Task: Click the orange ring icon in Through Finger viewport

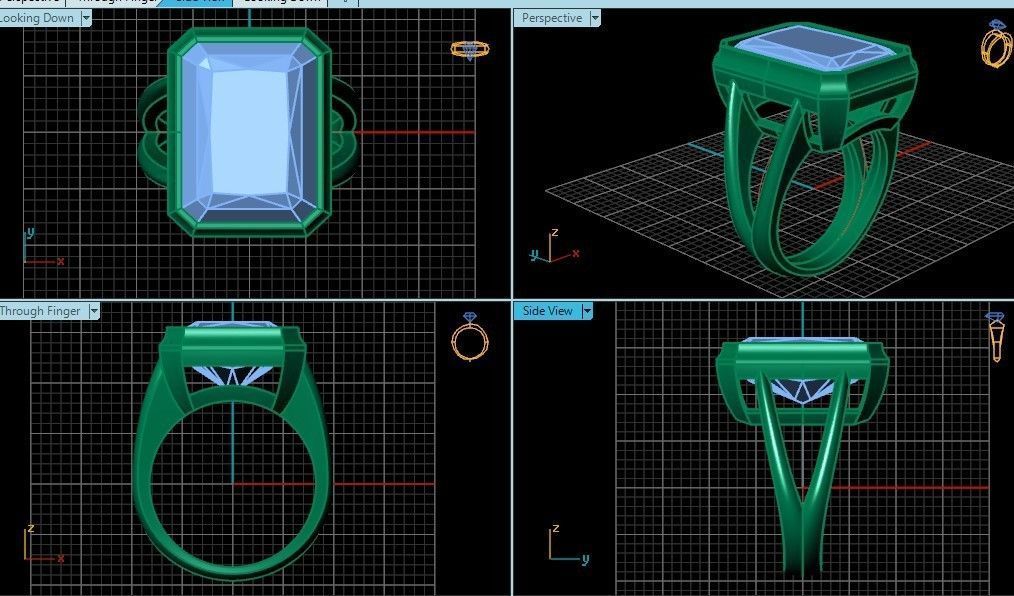Action: click(x=470, y=336)
